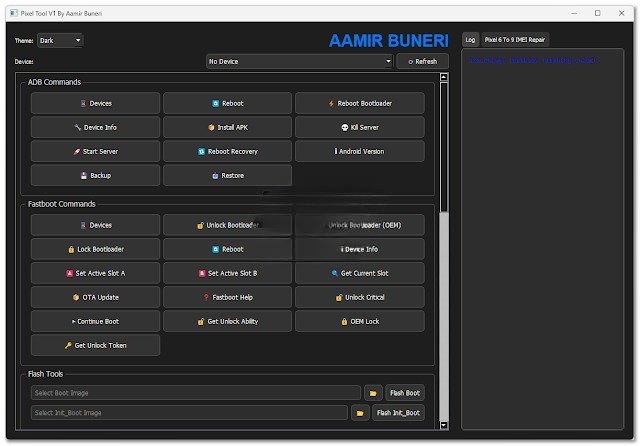Maximize the Pixel Tool window

[x=598, y=13]
